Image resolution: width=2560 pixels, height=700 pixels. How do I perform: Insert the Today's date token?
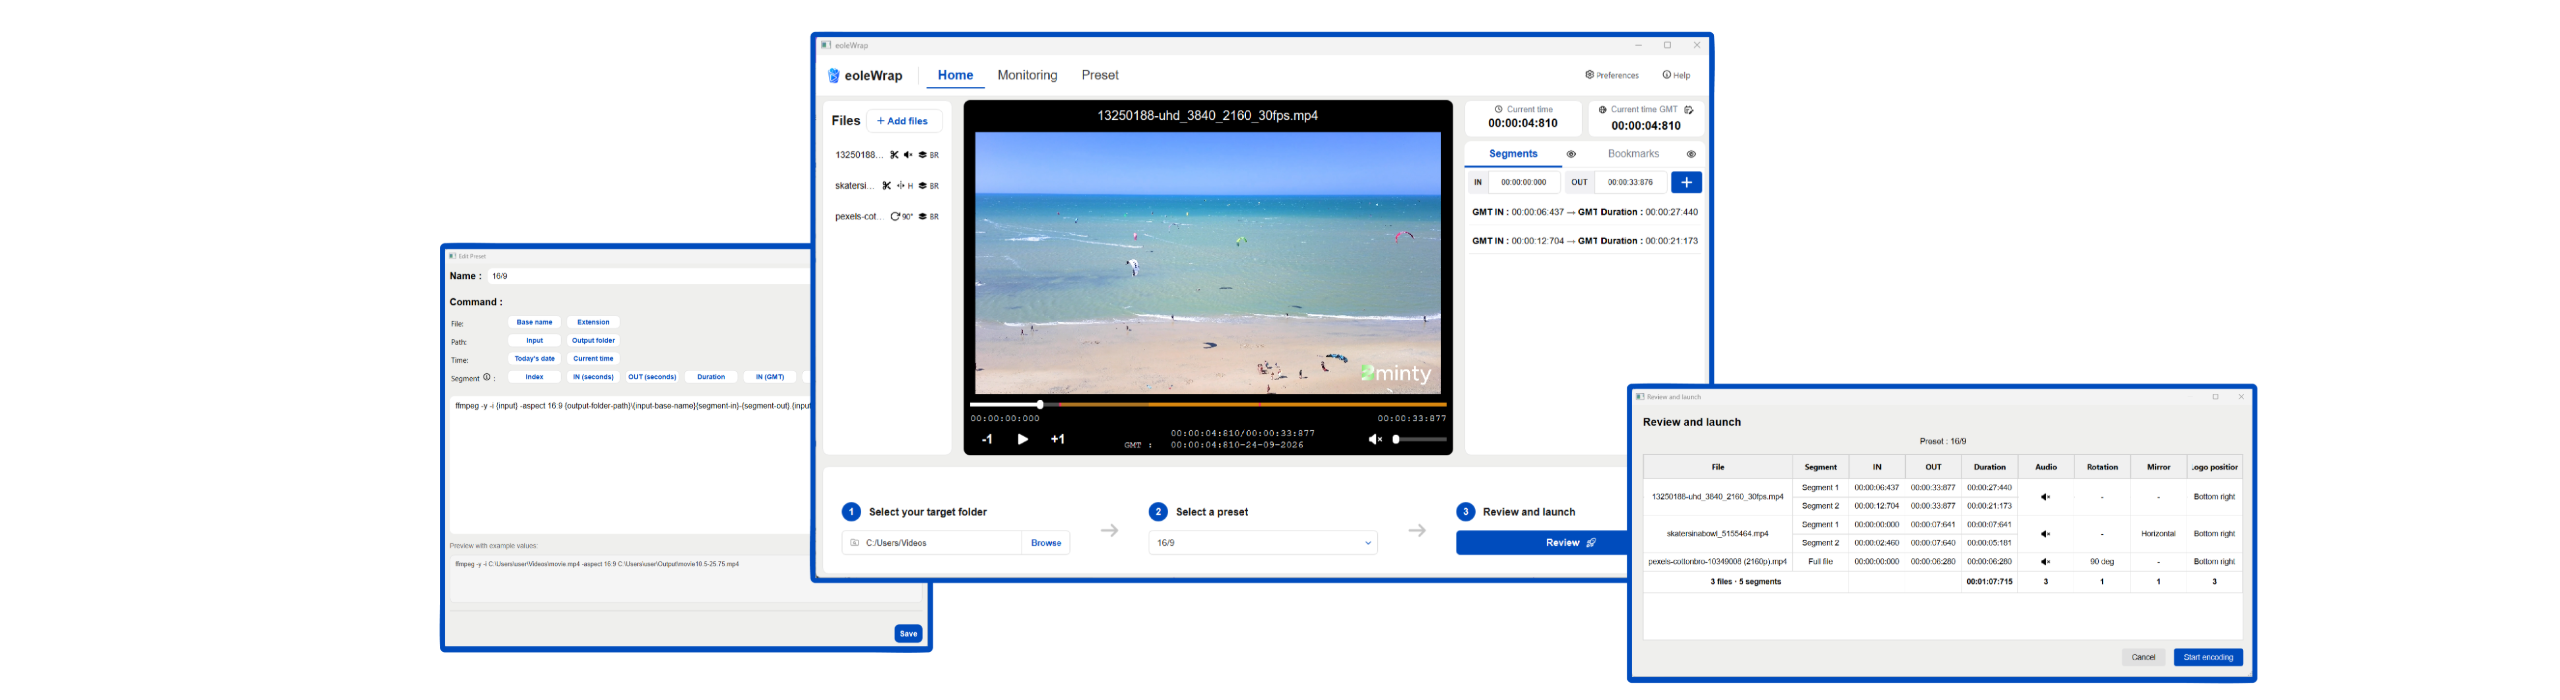[534, 359]
